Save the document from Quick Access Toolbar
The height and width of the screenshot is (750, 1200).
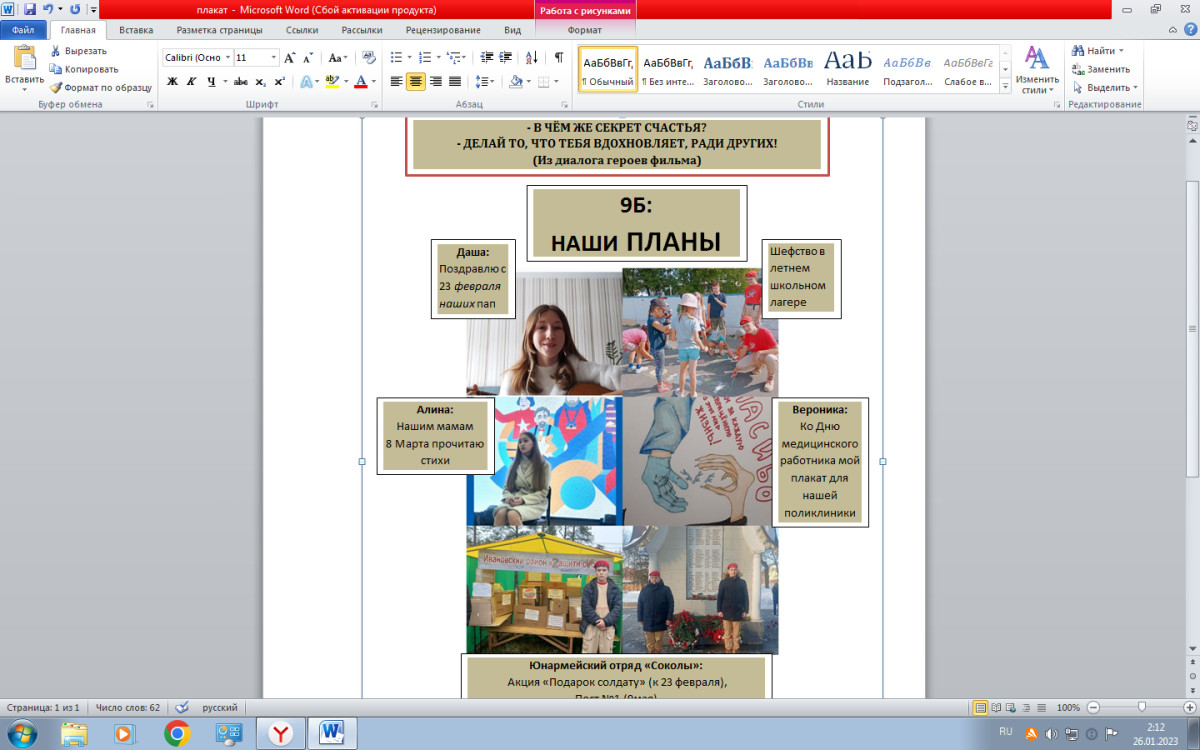29,9
